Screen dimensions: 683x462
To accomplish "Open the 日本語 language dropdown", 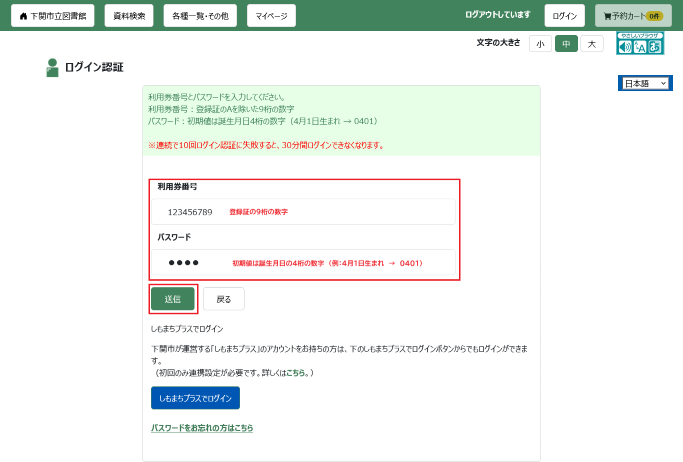I will point(645,83).
